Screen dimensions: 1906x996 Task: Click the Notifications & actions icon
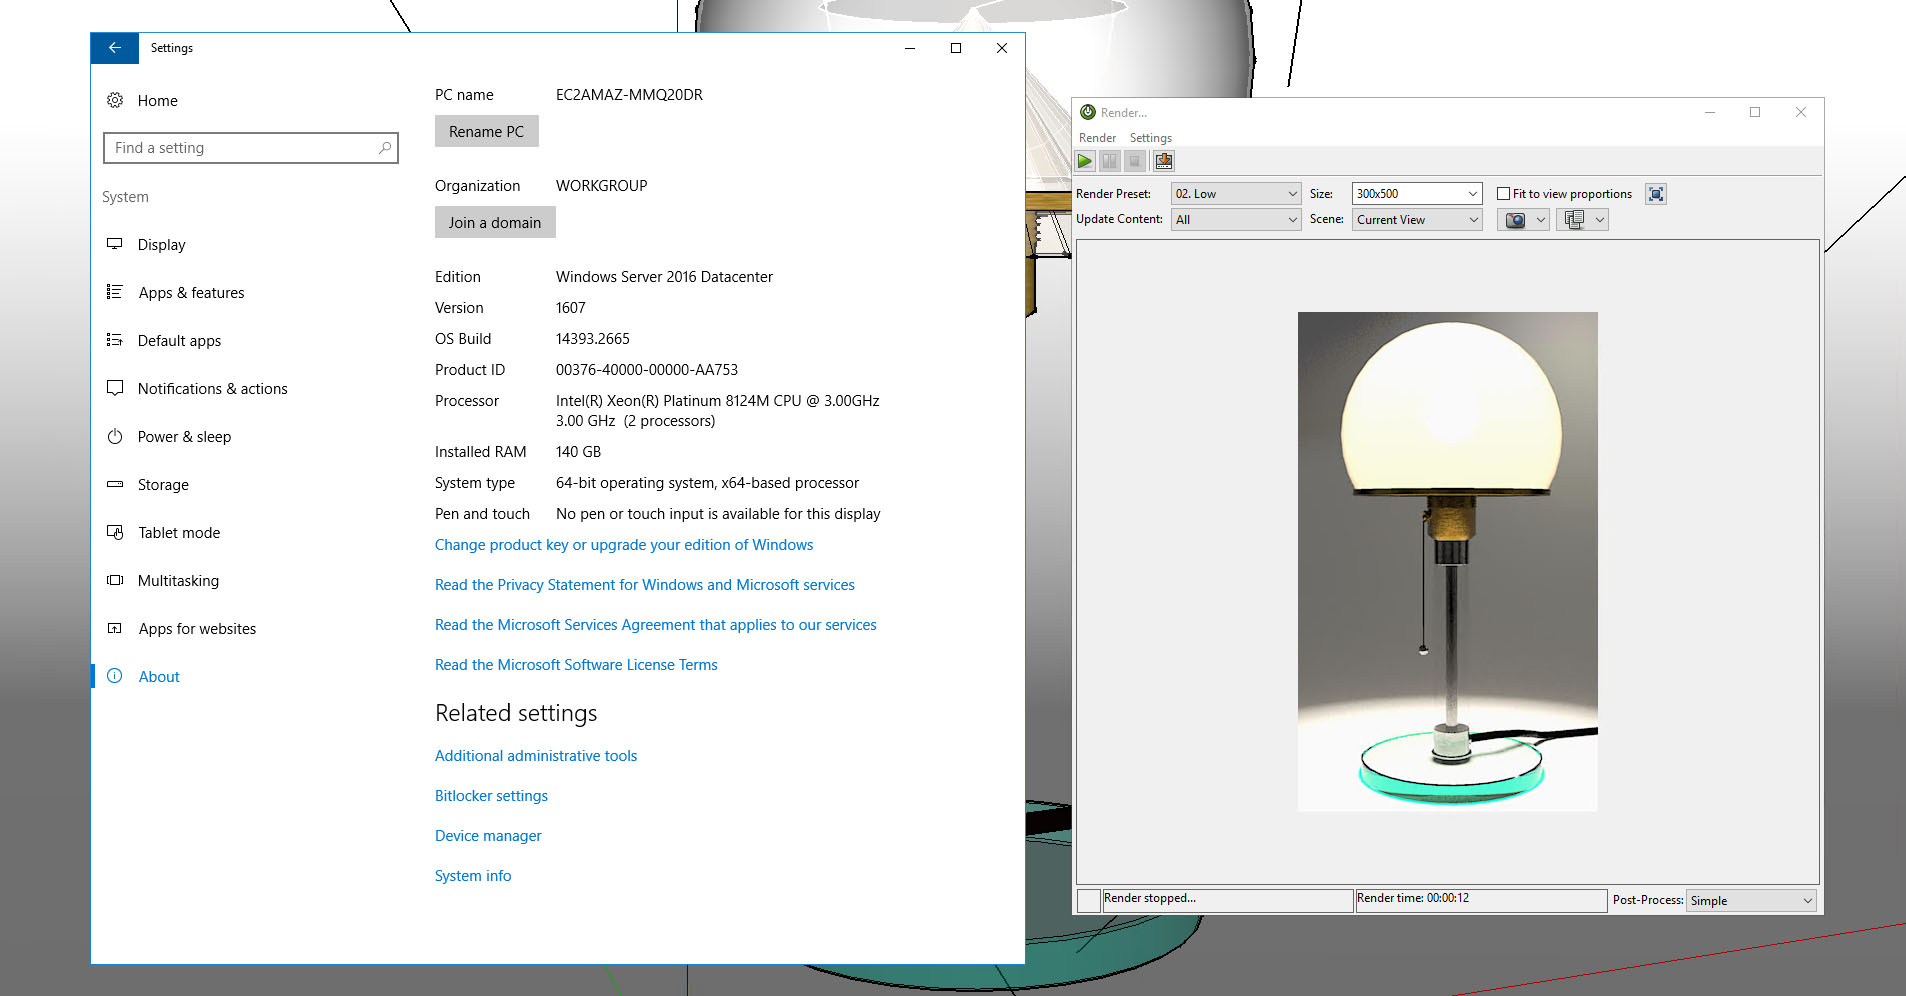tap(115, 388)
